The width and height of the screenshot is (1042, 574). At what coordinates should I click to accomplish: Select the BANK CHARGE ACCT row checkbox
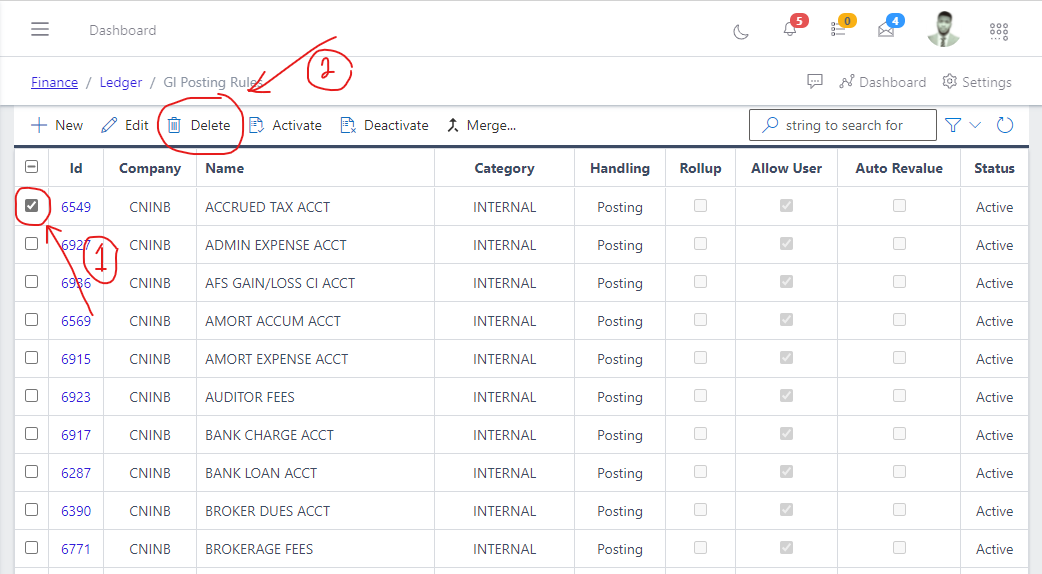coord(31,433)
